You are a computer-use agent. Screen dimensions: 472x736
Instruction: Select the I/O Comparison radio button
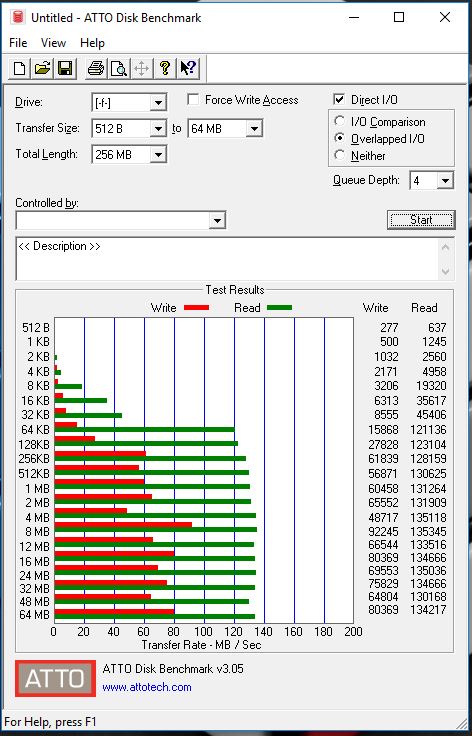(340, 121)
